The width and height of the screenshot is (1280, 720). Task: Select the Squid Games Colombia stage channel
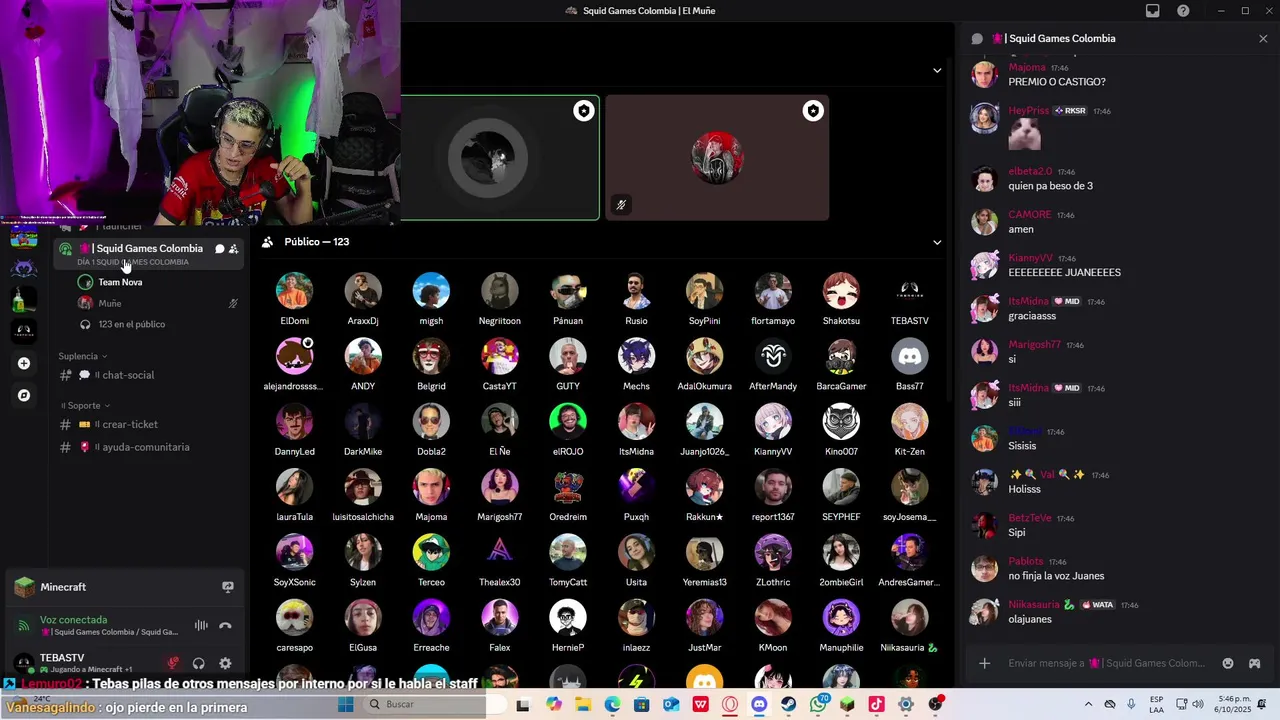tap(148, 254)
